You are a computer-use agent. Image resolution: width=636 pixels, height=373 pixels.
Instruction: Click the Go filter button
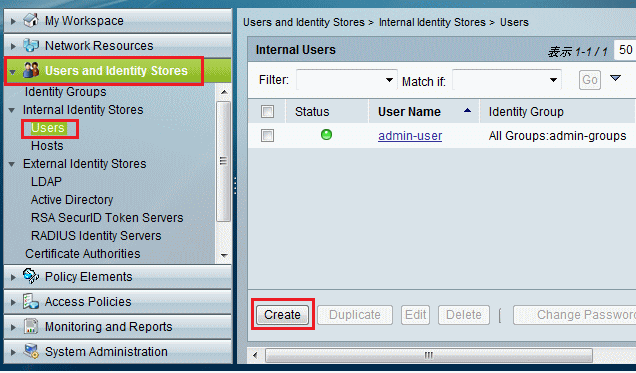pyautogui.click(x=590, y=80)
